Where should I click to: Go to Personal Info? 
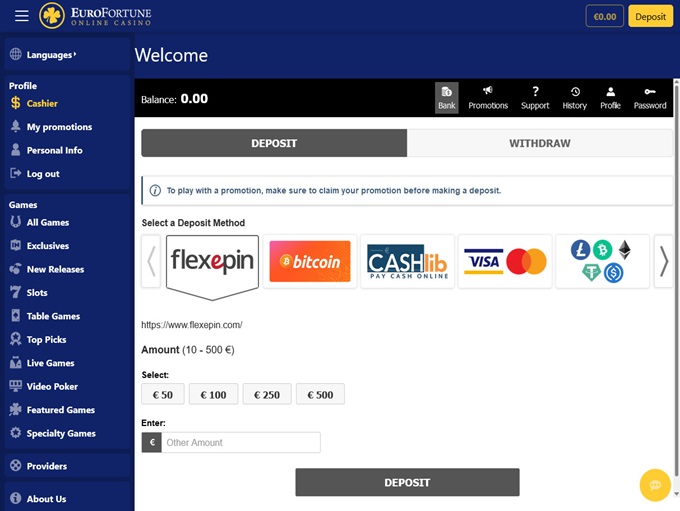coord(46,150)
